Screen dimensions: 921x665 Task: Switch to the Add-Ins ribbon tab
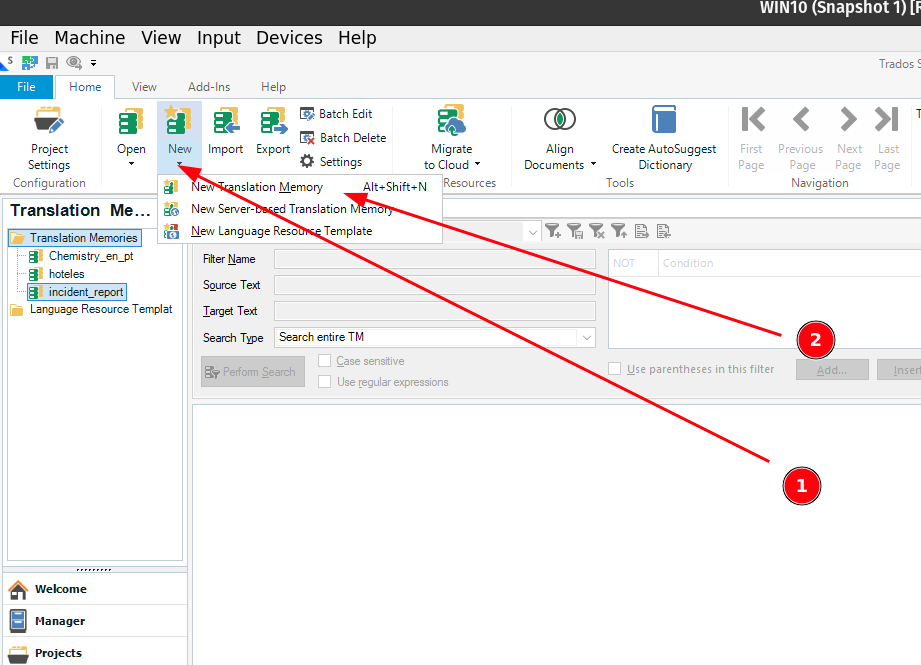tap(209, 87)
